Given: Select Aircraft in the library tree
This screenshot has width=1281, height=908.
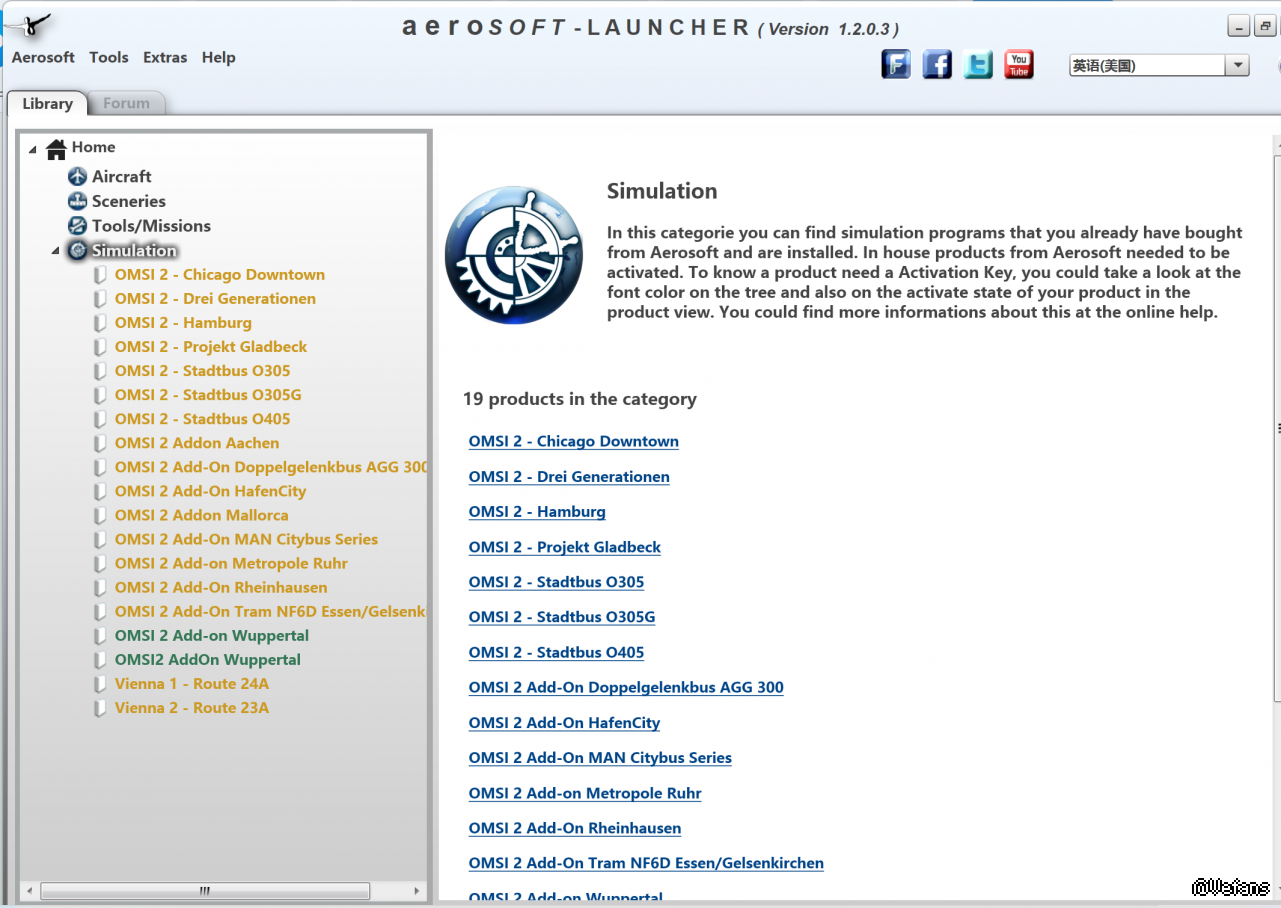Looking at the screenshot, I should (122, 177).
